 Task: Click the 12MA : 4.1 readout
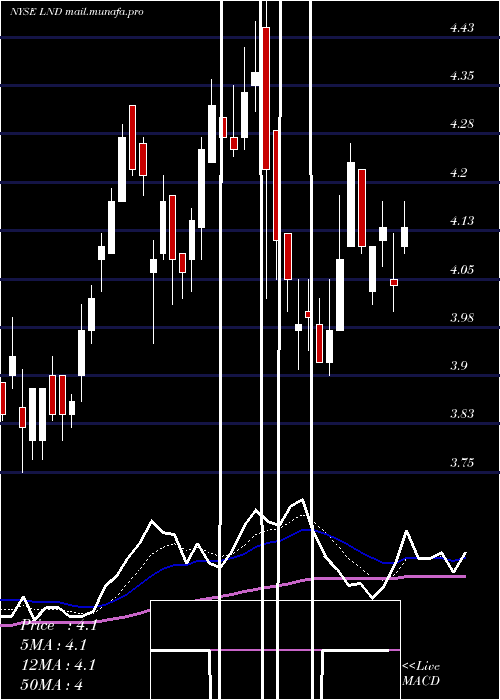(58, 665)
